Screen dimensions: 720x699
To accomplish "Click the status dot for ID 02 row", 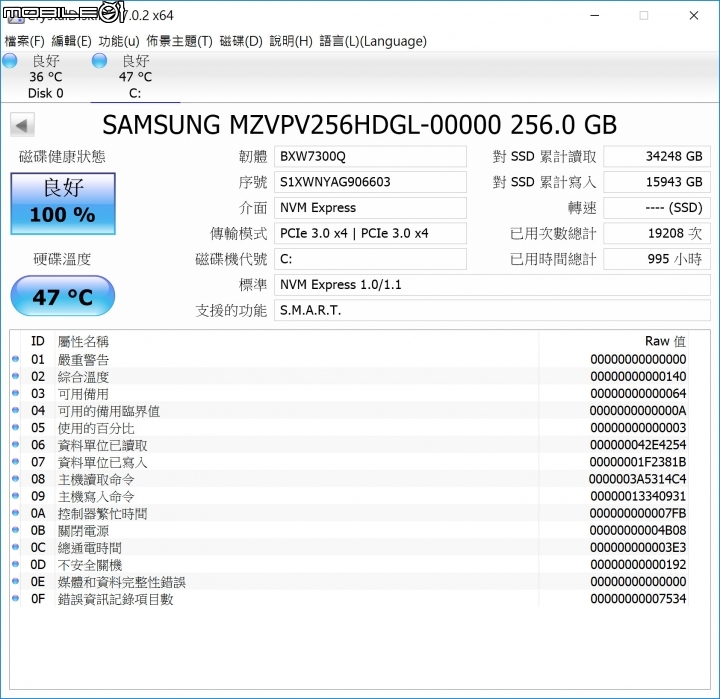I will pos(15,376).
